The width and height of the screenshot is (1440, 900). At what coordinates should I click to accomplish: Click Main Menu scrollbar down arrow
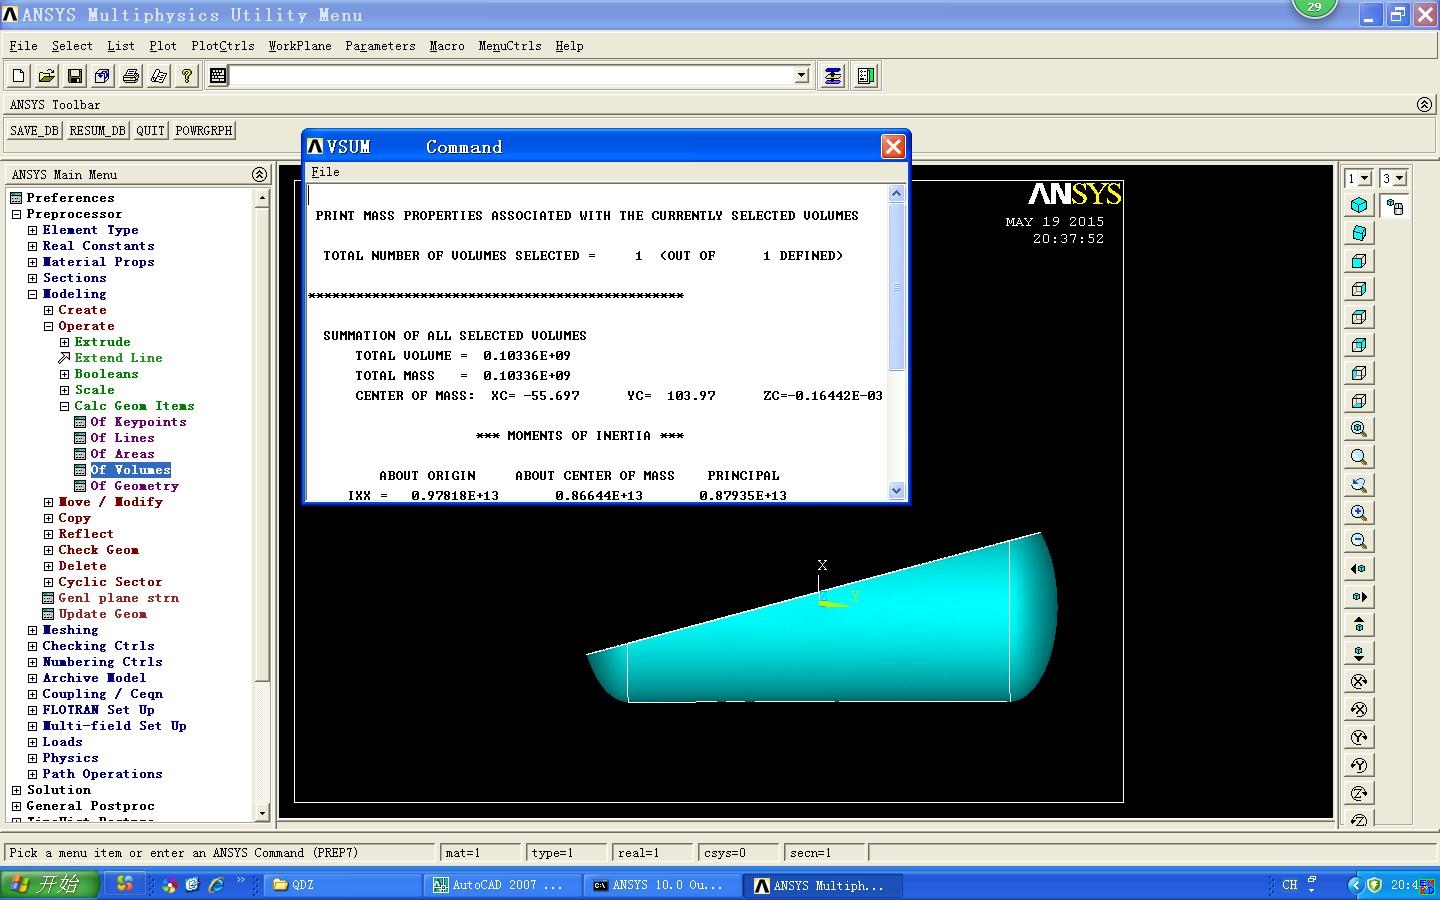tap(262, 814)
